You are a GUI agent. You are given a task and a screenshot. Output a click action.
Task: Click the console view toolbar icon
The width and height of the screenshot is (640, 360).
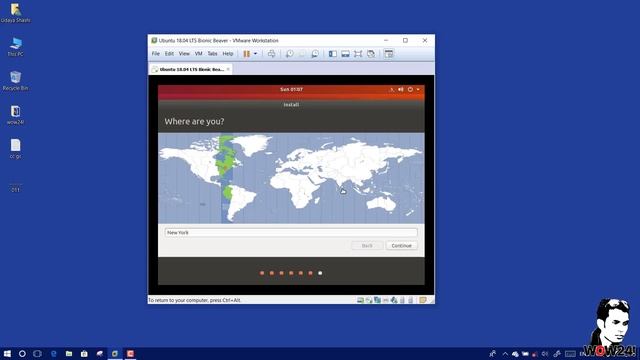pos(389,54)
